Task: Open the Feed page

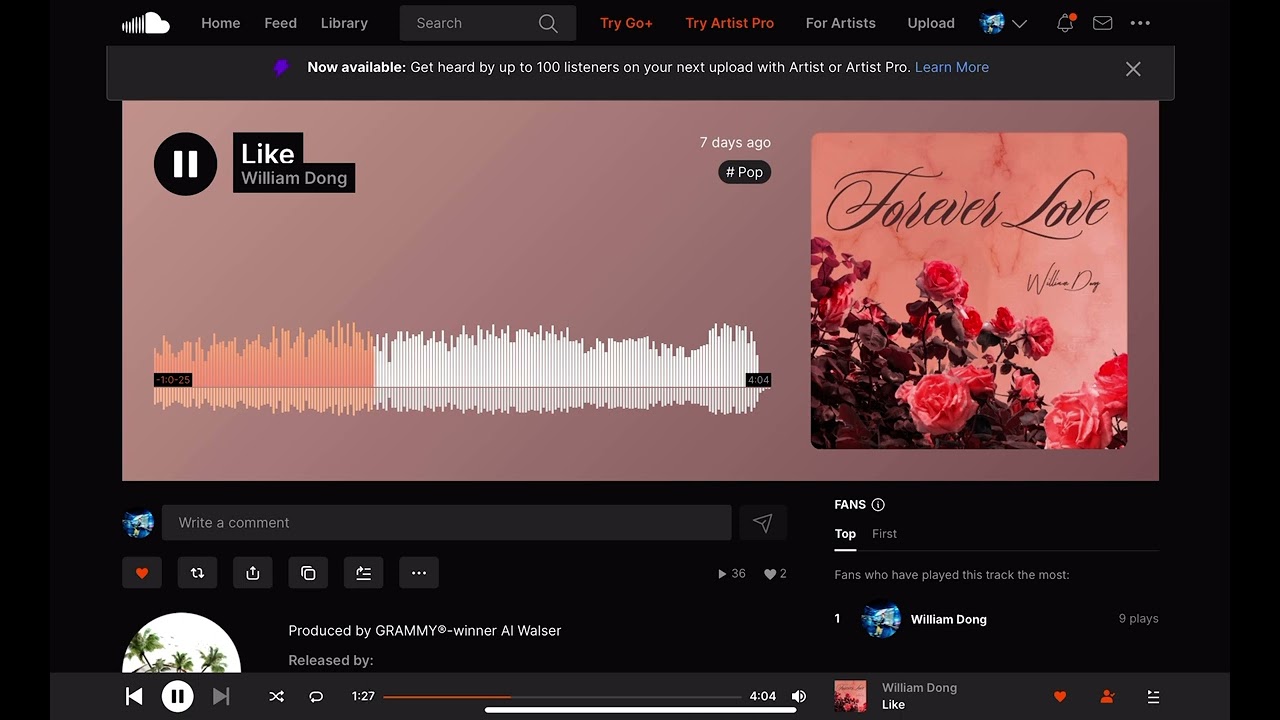Action: (x=280, y=23)
